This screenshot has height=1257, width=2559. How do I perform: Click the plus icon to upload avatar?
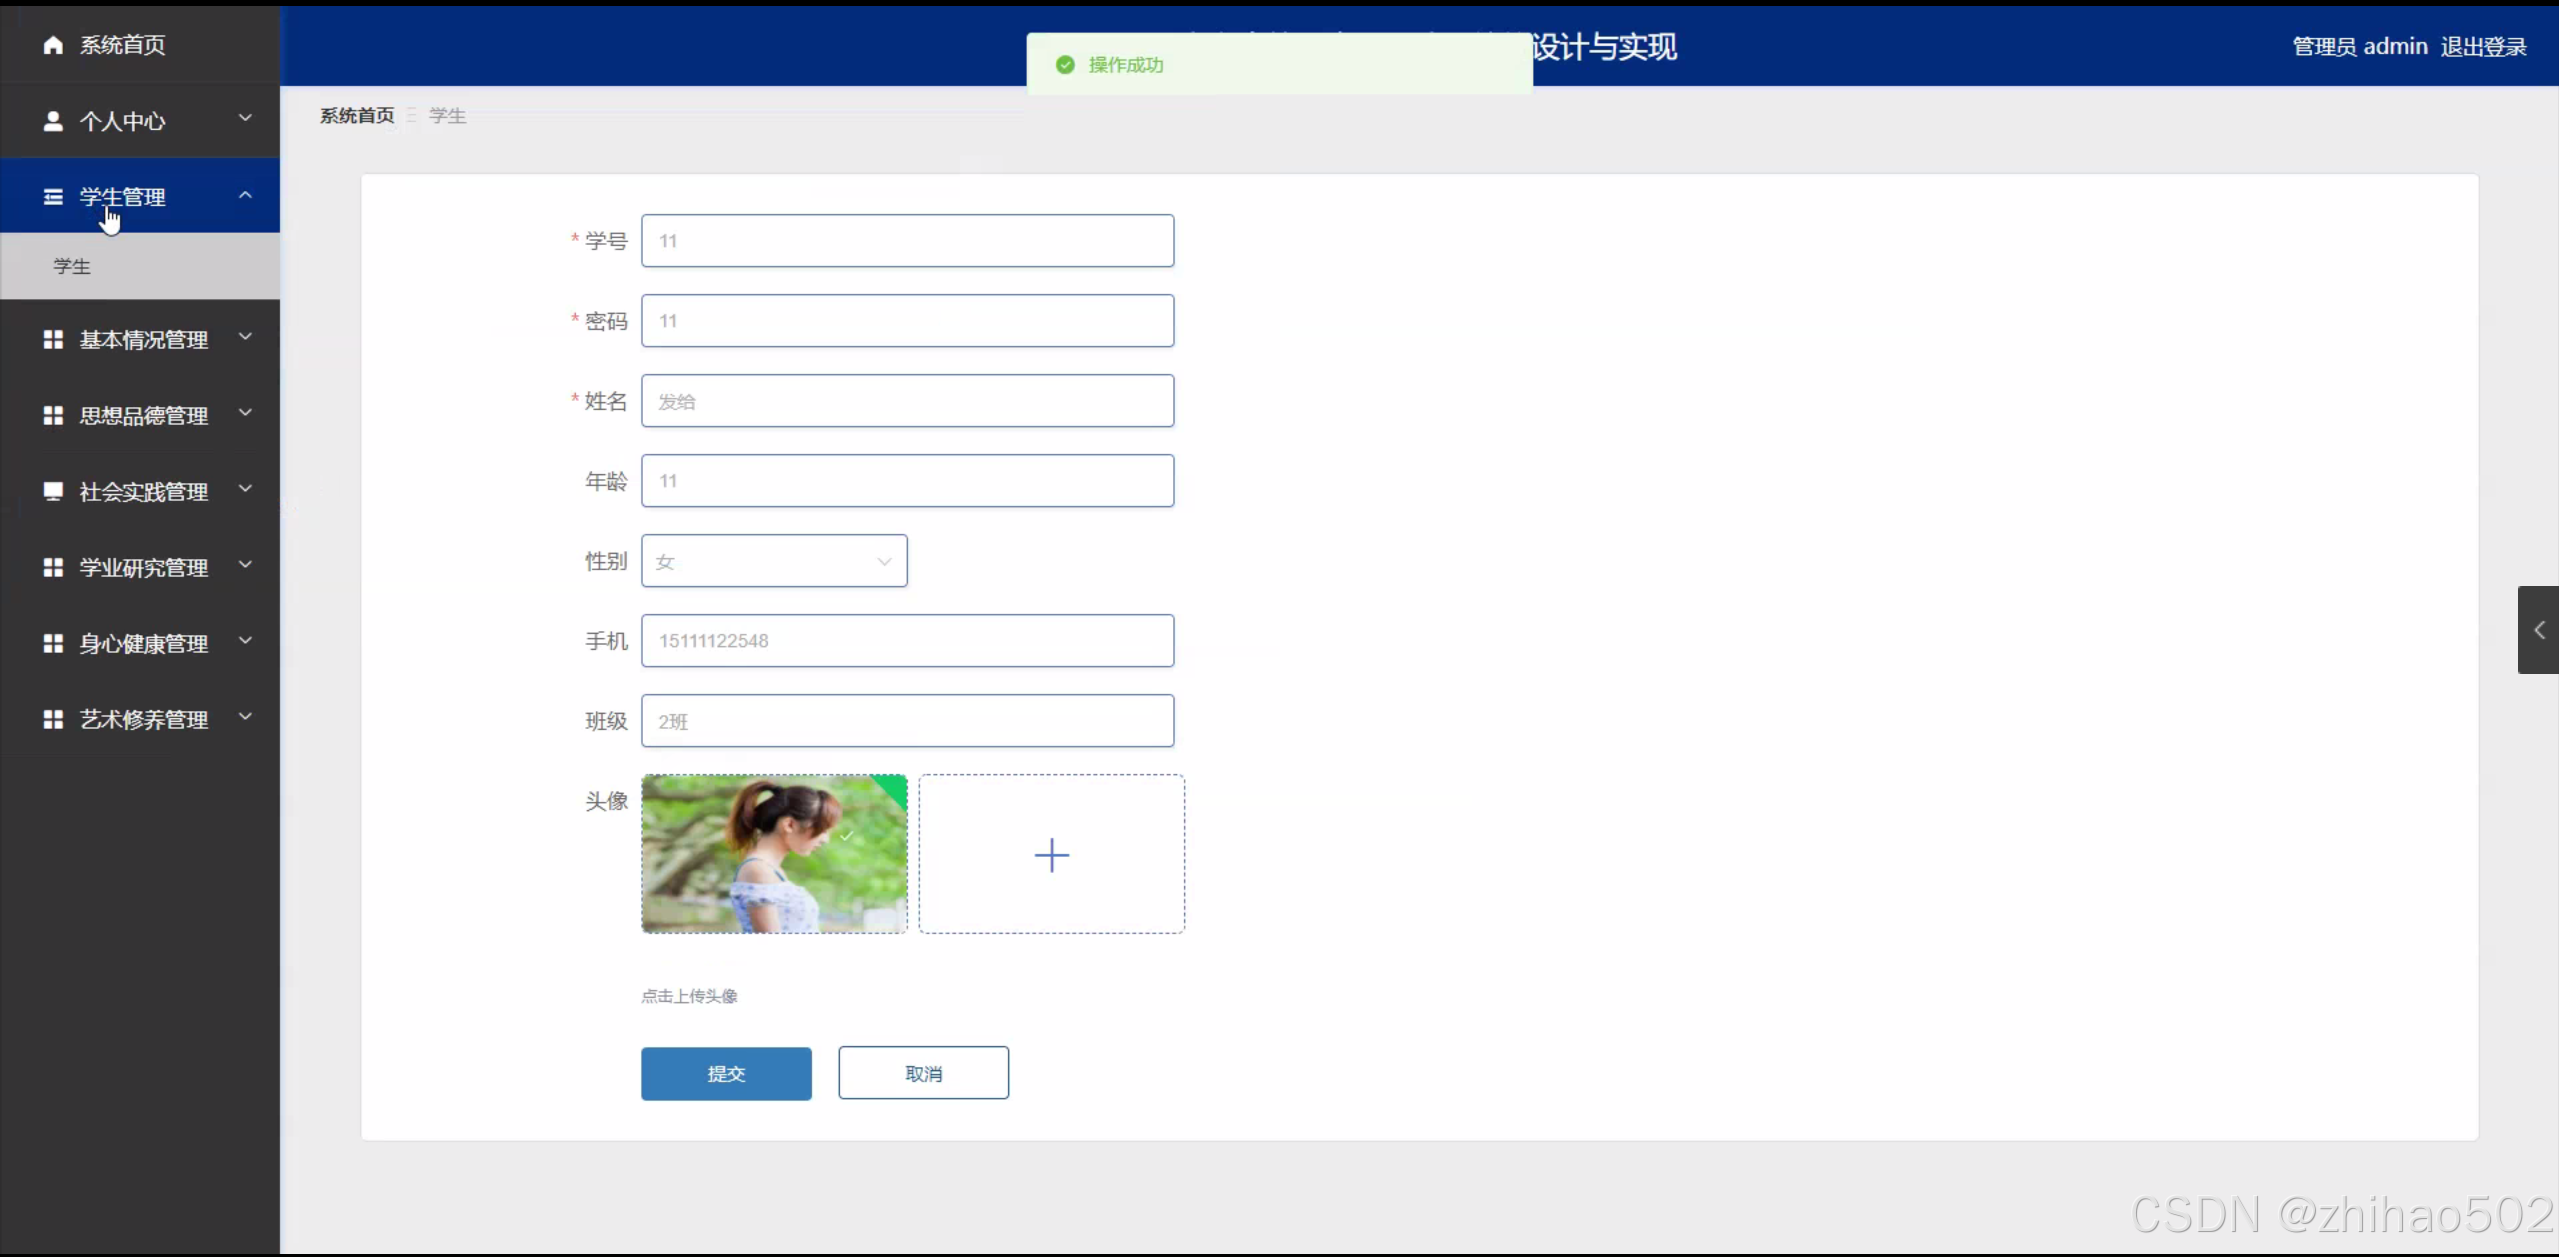[x=1051, y=855]
